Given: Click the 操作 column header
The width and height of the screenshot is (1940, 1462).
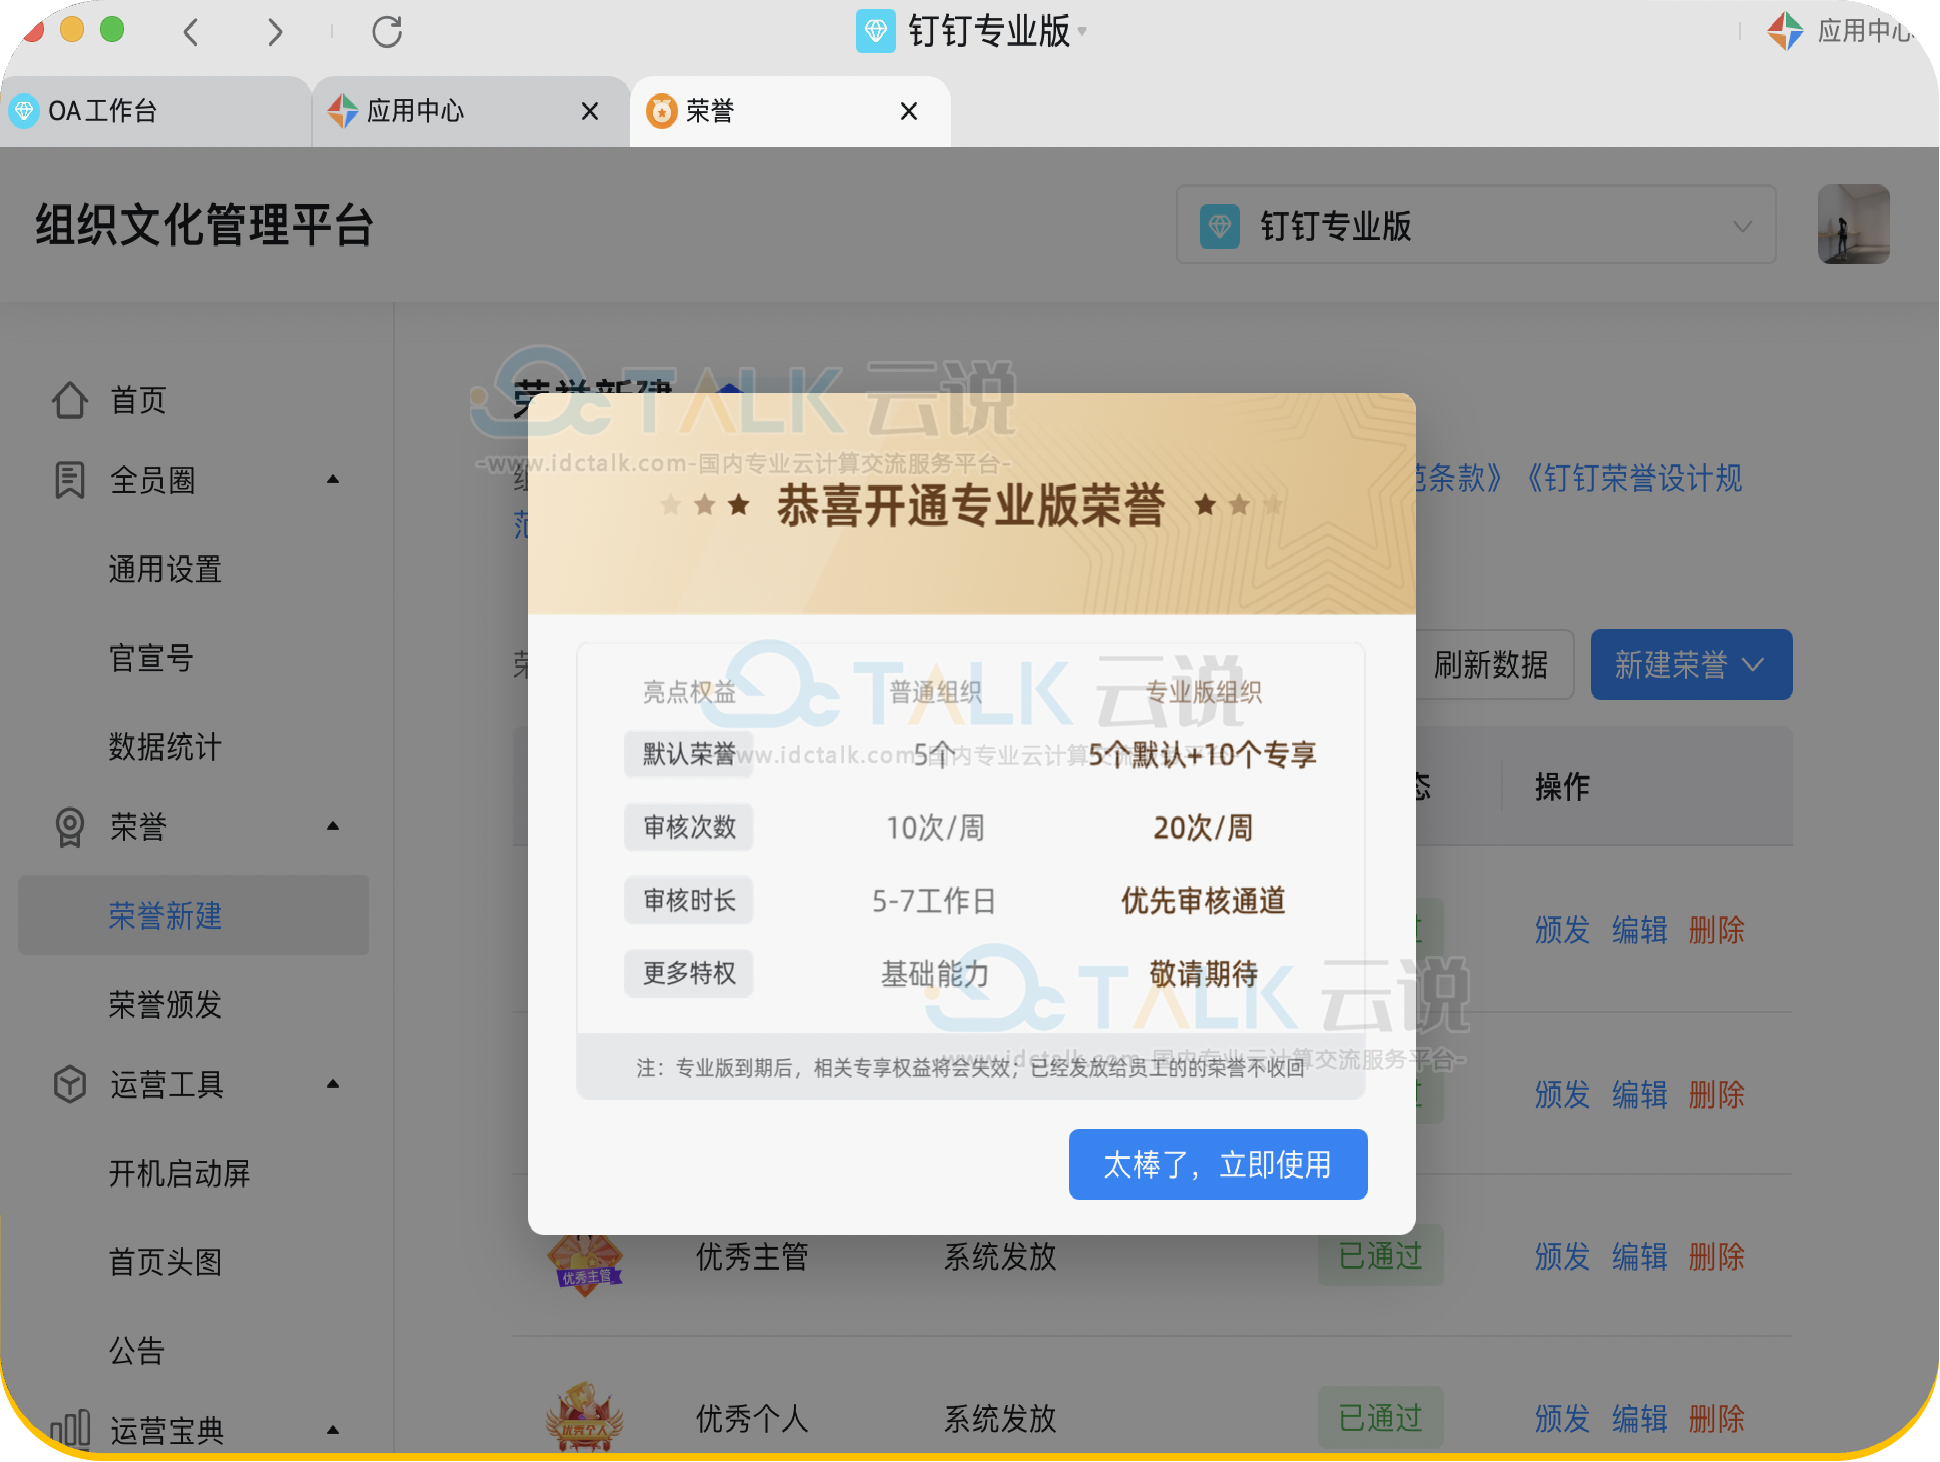Looking at the screenshot, I should [1562, 787].
